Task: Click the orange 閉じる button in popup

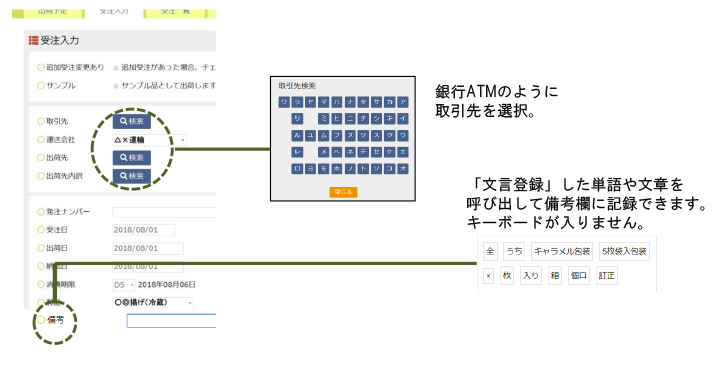Action: [x=343, y=192]
